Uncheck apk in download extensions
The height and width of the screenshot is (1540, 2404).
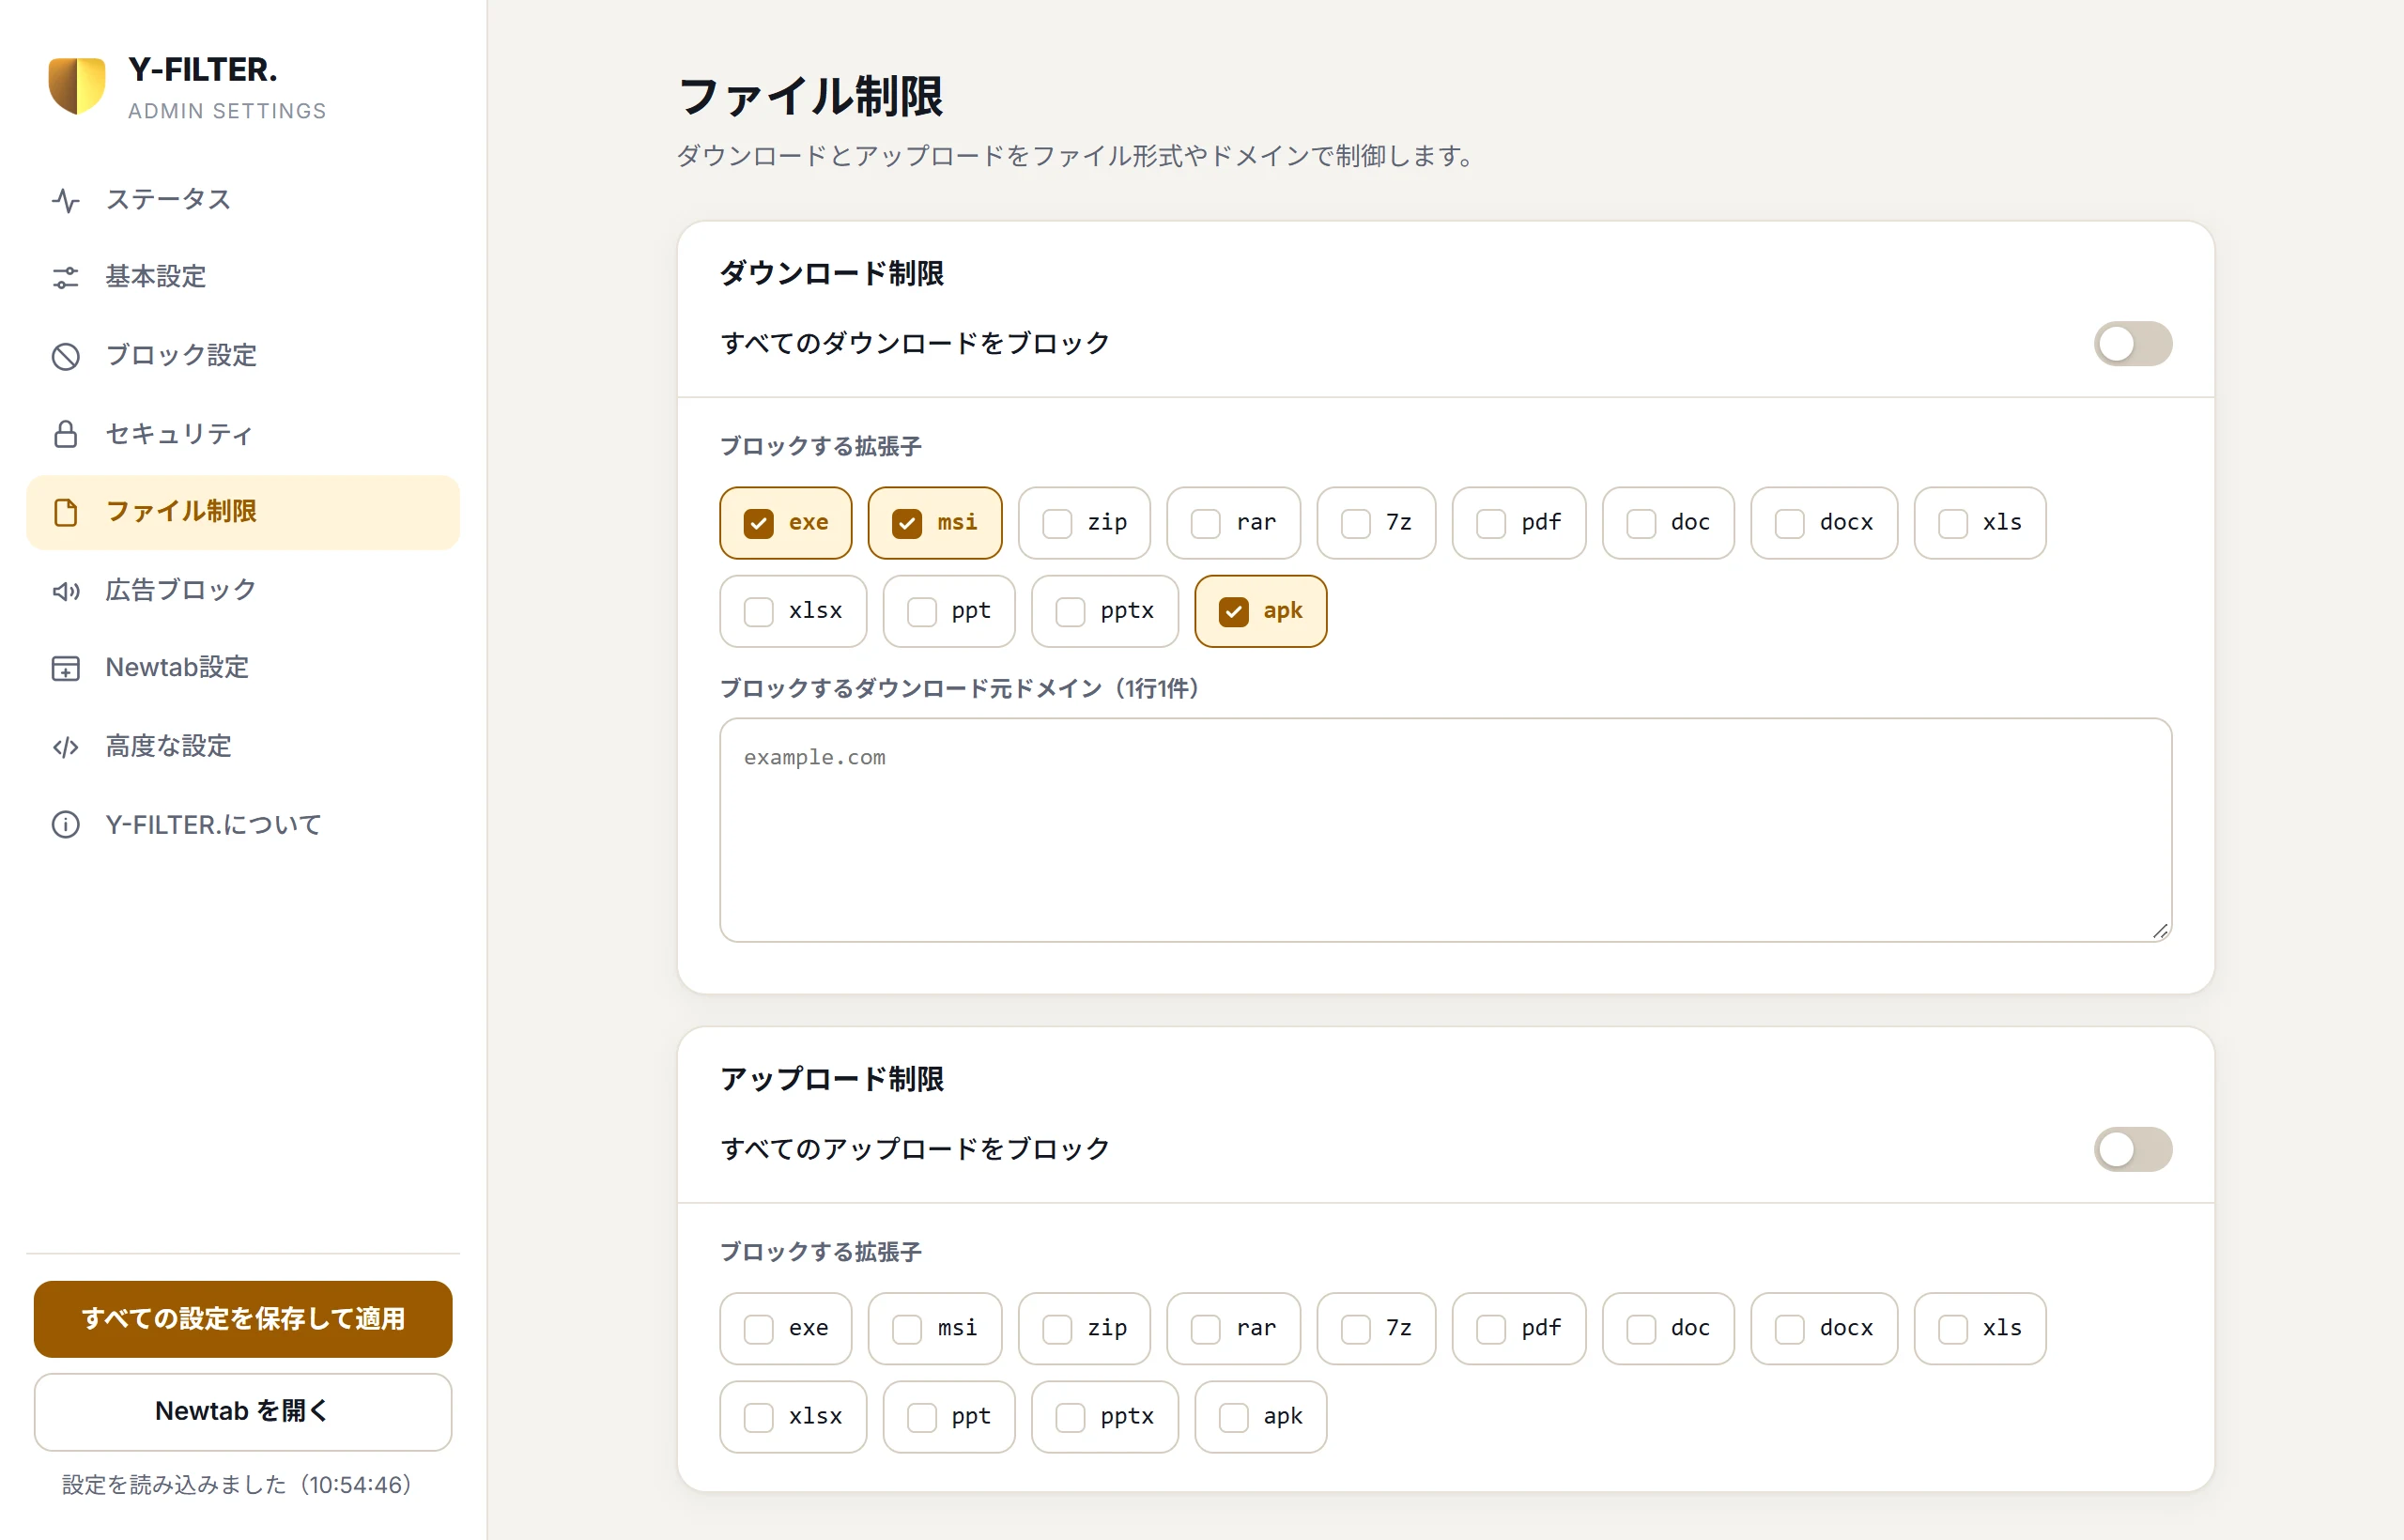tap(1260, 611)
